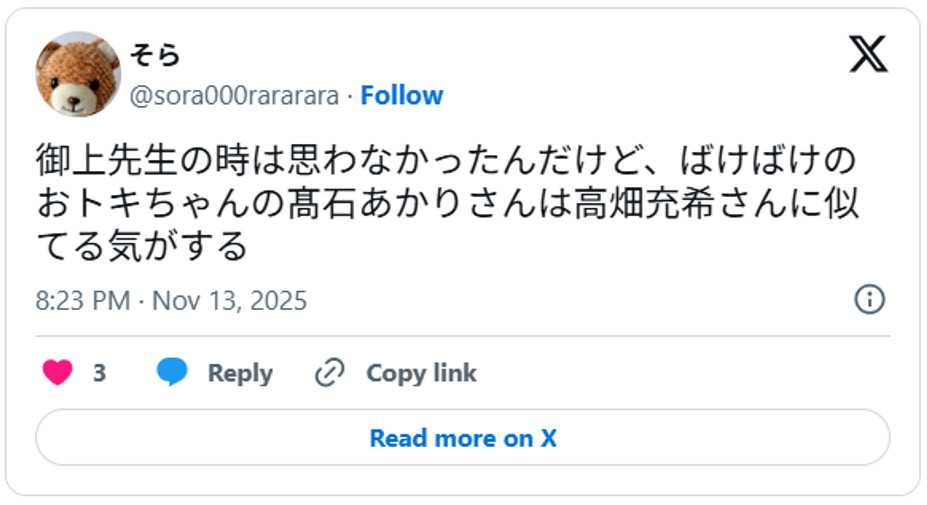
Task: Follow the sora000rararara account
Action: click(401, 96)
